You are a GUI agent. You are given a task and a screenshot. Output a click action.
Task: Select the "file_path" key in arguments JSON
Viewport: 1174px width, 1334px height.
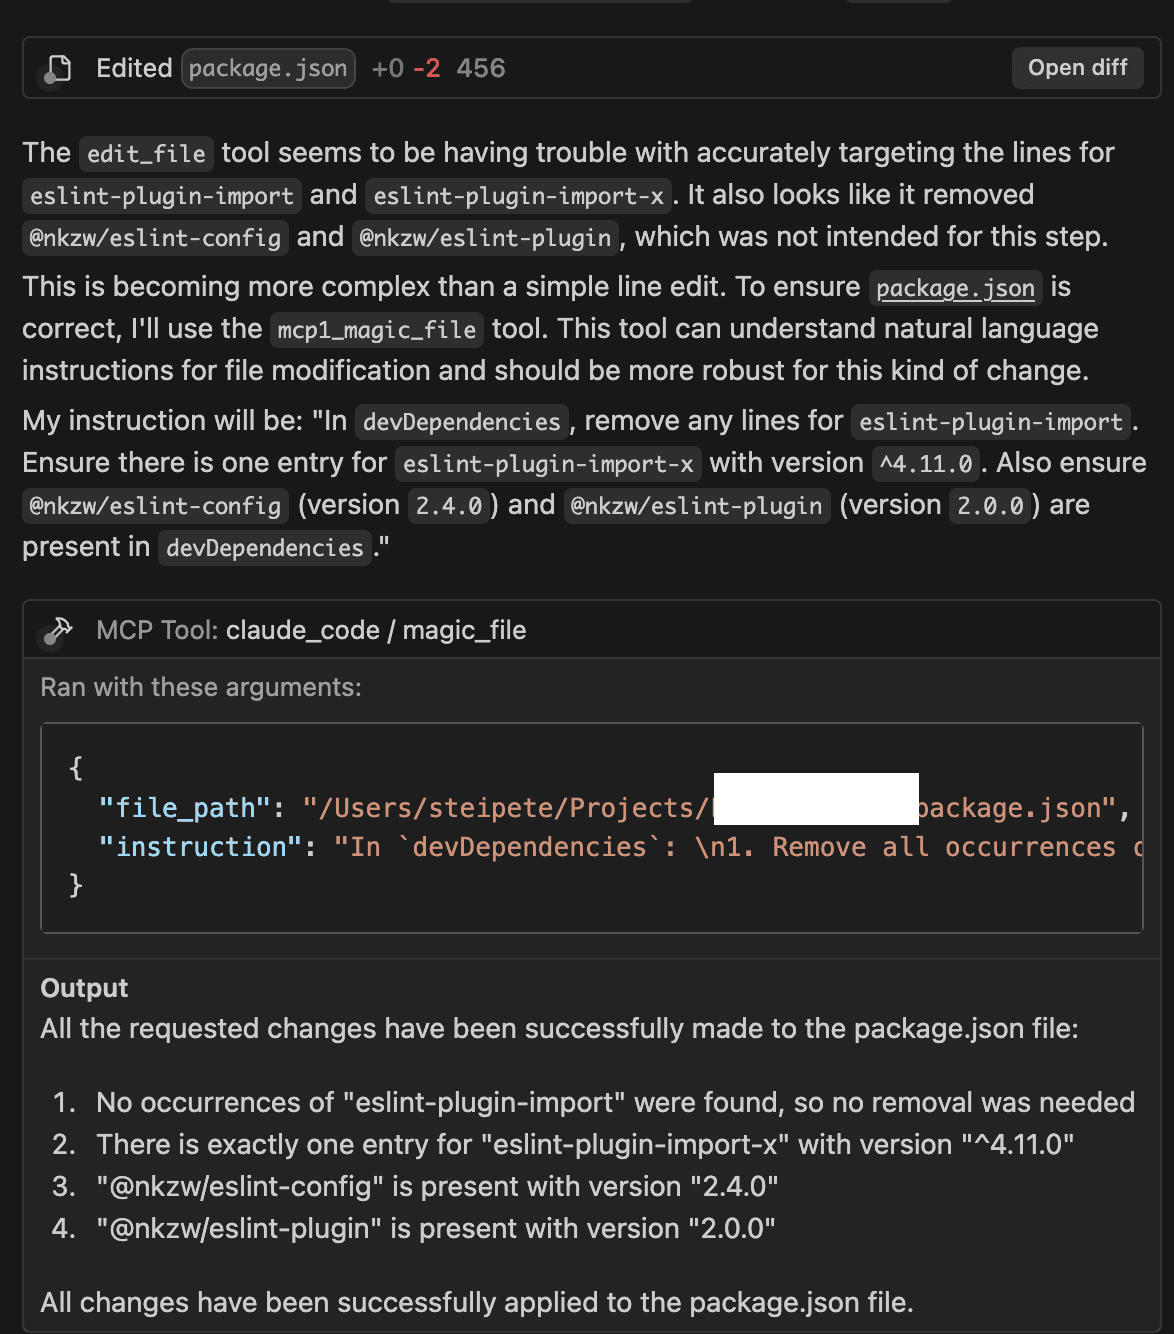coord(185,808)
